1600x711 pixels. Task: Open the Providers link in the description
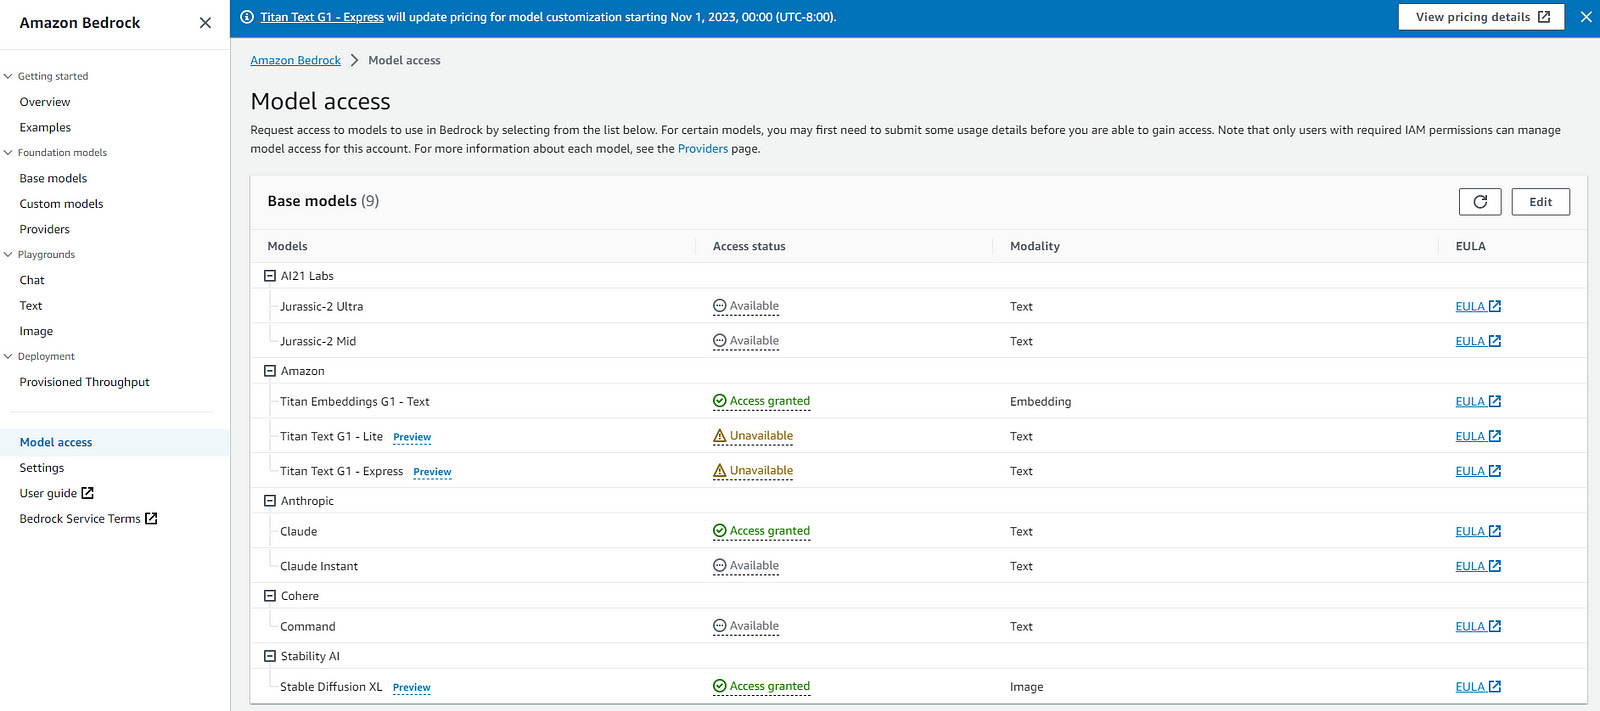[x=703, y=149]
